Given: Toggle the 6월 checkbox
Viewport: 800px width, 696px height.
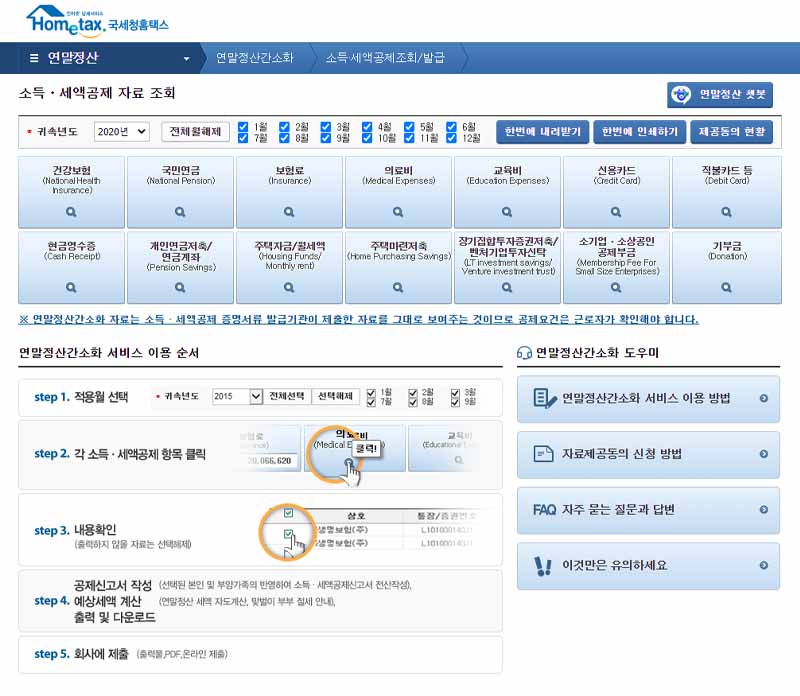Looking at the screenshot, I should (x=452, y=127).
